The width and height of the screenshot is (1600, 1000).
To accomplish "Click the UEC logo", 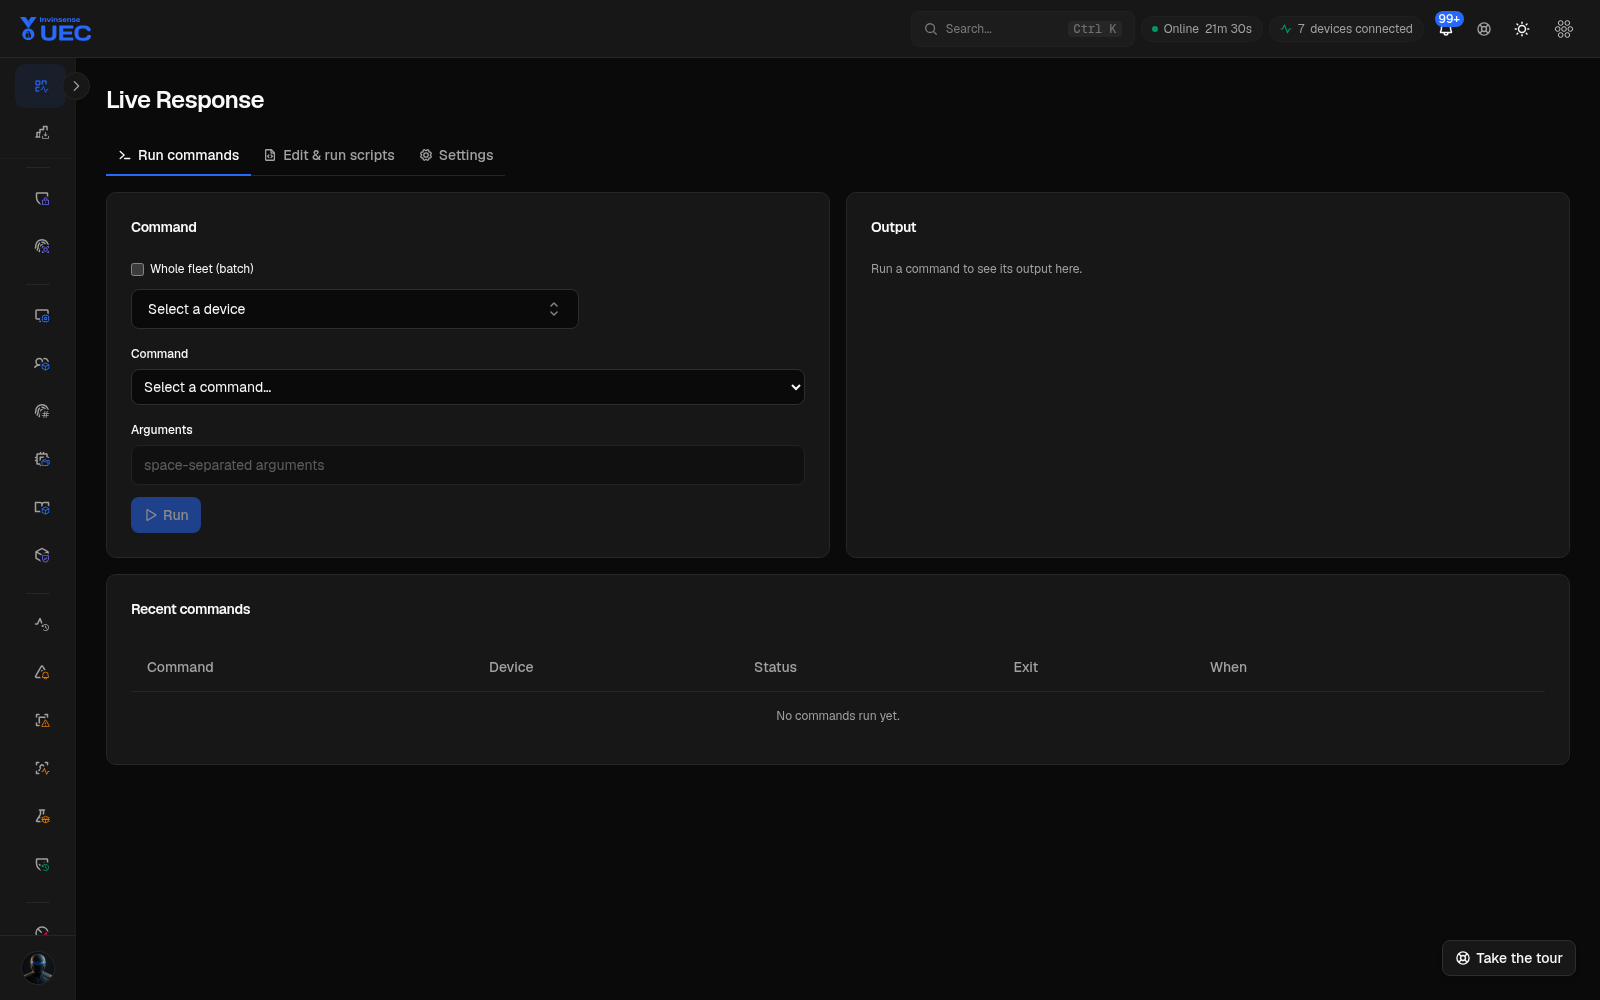I will [x=56, y=29].
